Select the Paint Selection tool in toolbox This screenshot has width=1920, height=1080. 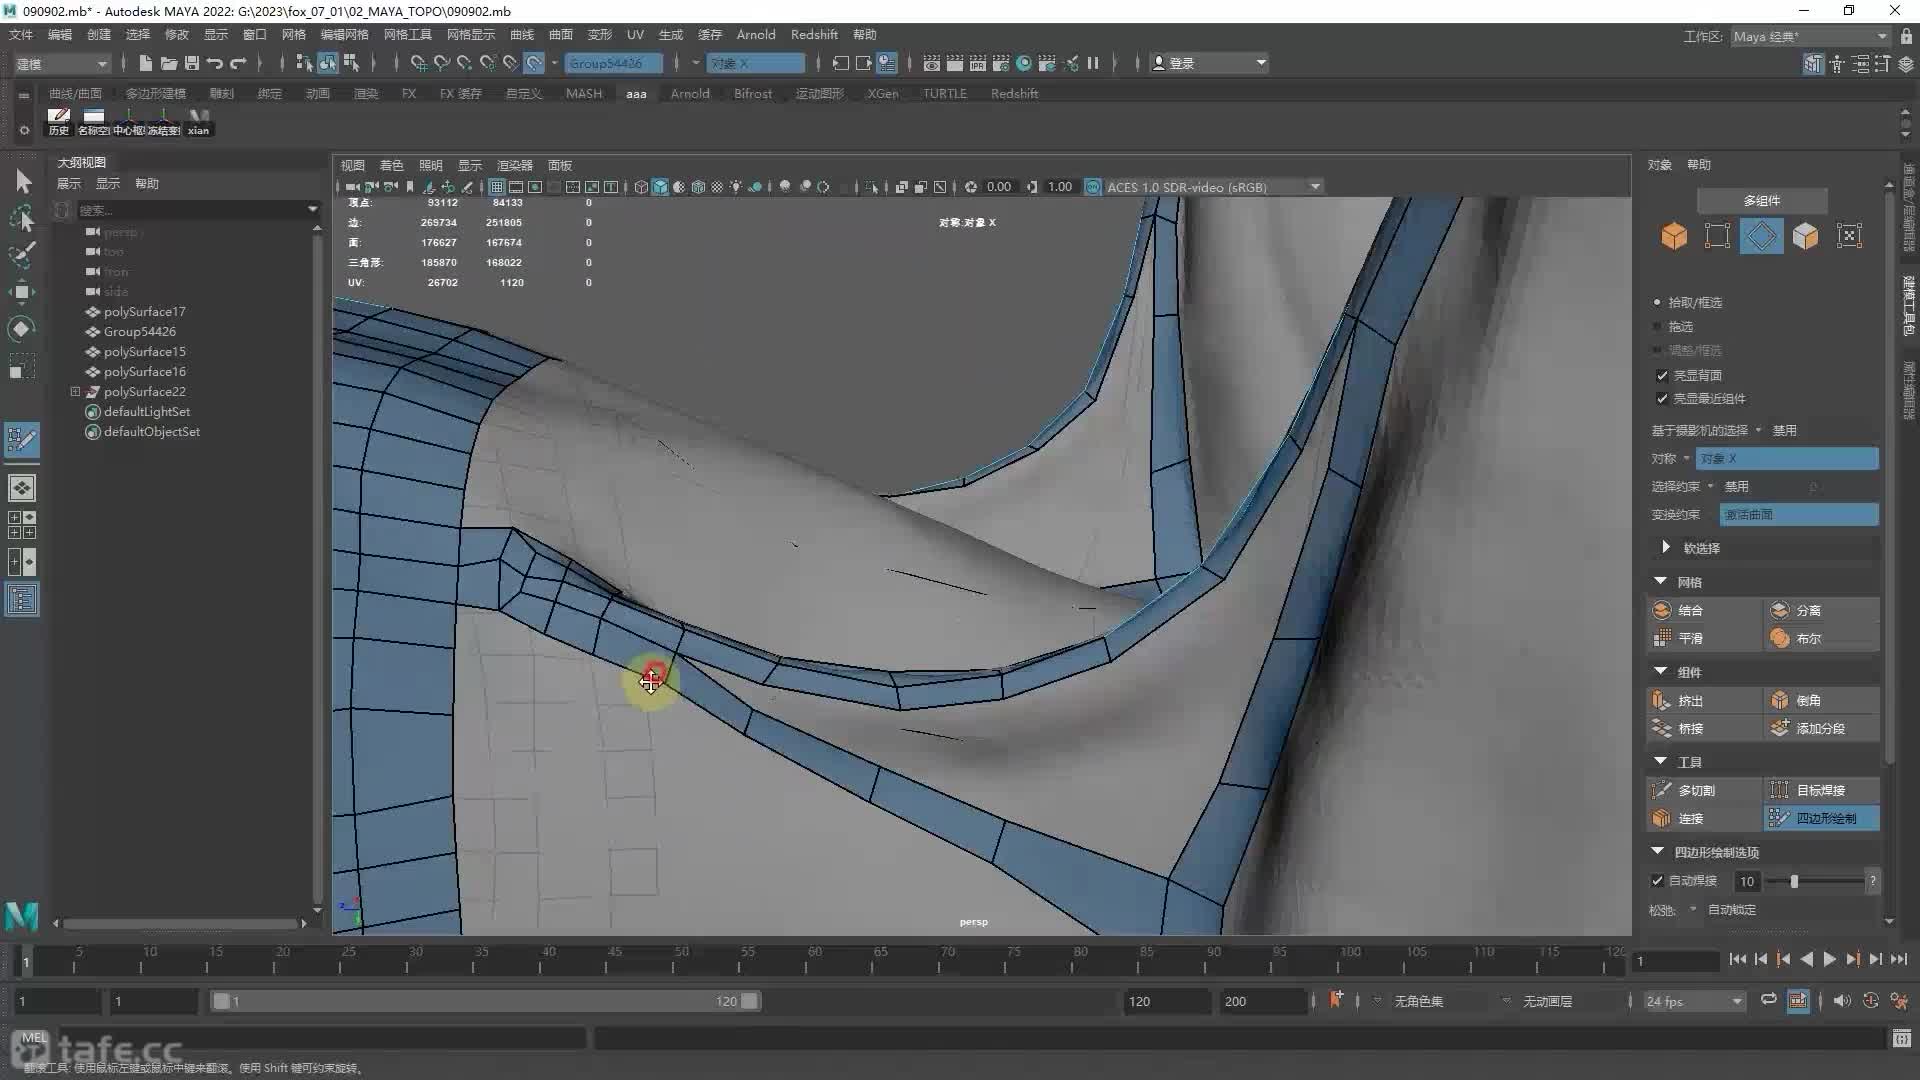(x=22, y=254)
